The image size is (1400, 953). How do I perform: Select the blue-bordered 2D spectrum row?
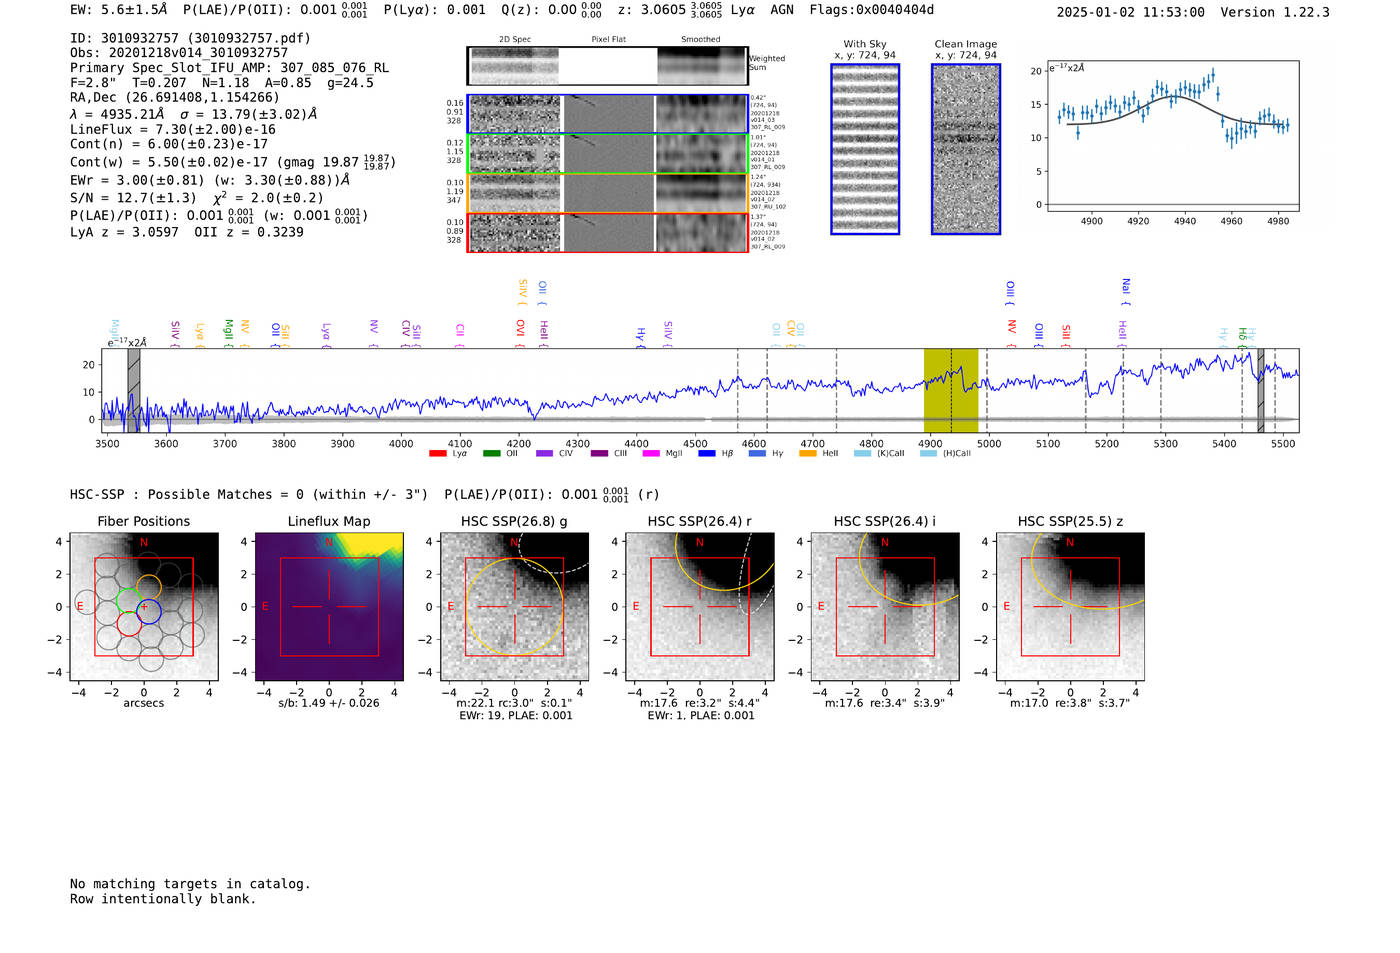(607, 114)
